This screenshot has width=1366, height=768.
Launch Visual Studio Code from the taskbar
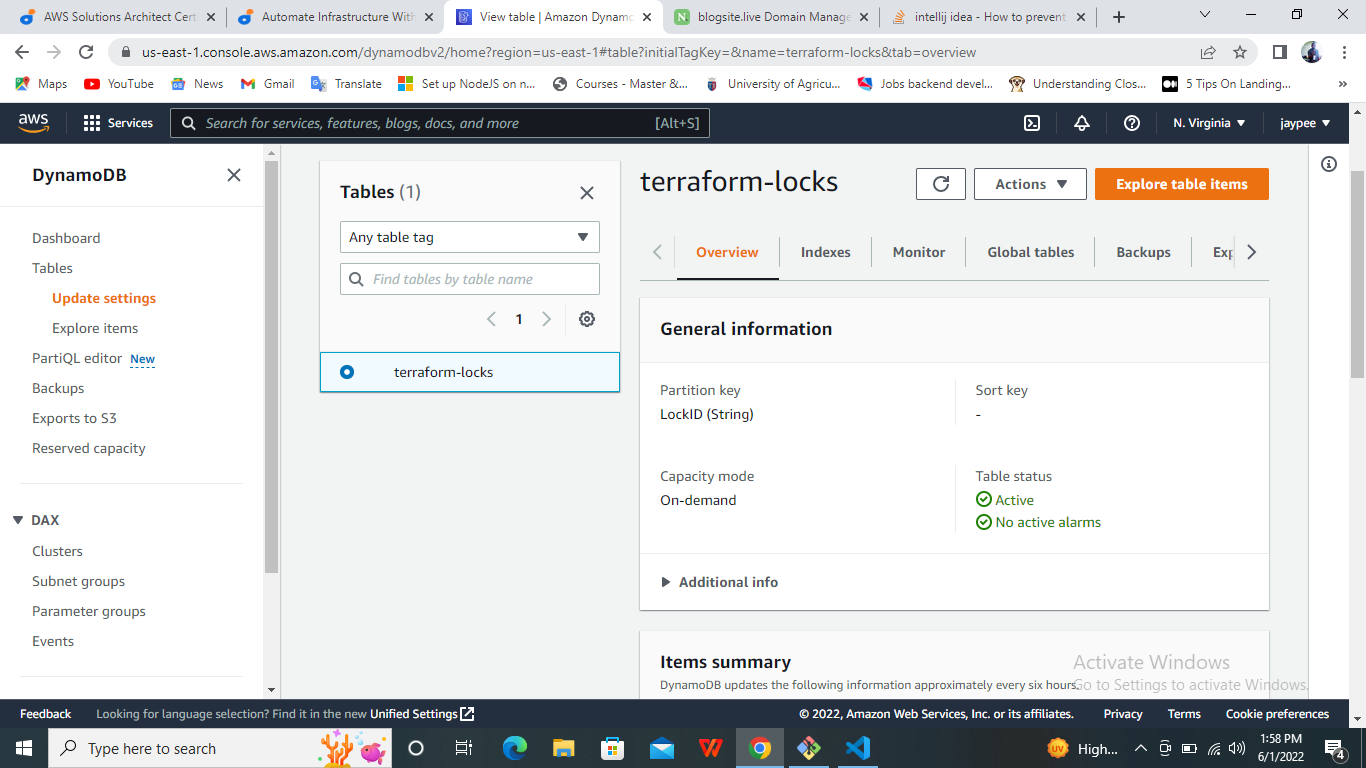(858, 748)
